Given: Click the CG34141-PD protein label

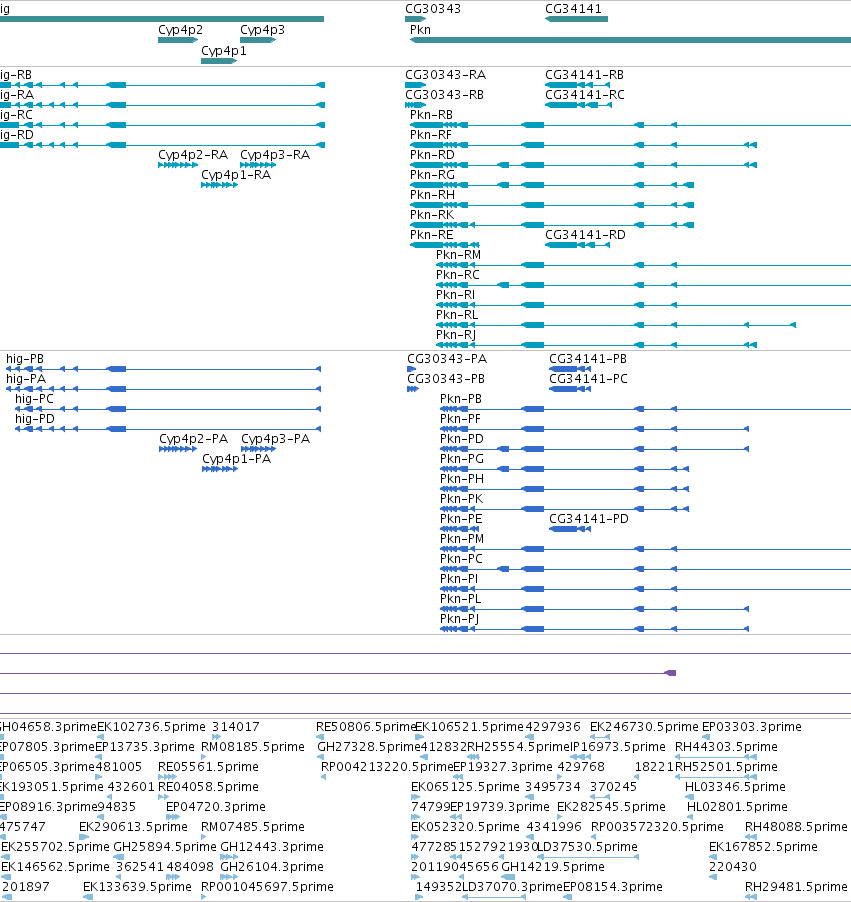Looking at the screenshot, I should (589, 519).
